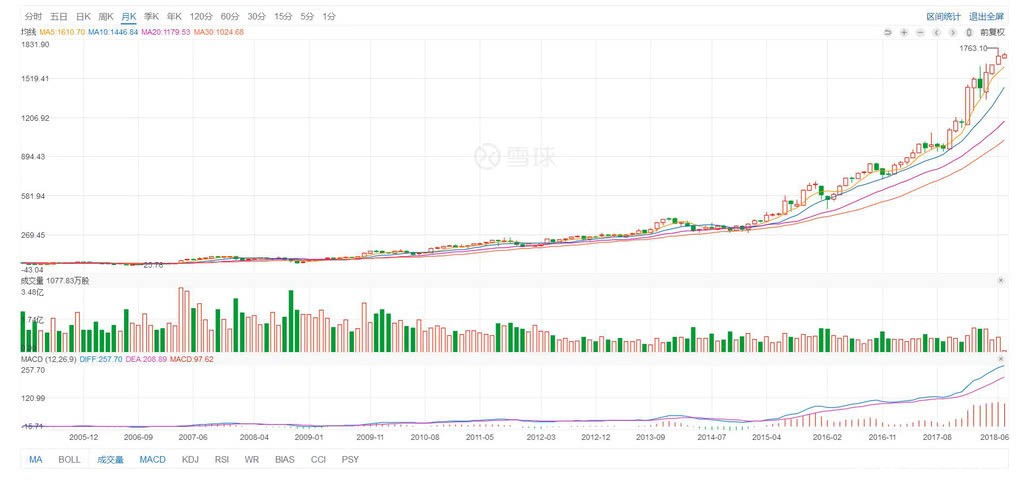Image resolution: width=1026 pixels, height=488 pixels.
Task: Click the 区间统计 link
Action: tap(943, 17)
